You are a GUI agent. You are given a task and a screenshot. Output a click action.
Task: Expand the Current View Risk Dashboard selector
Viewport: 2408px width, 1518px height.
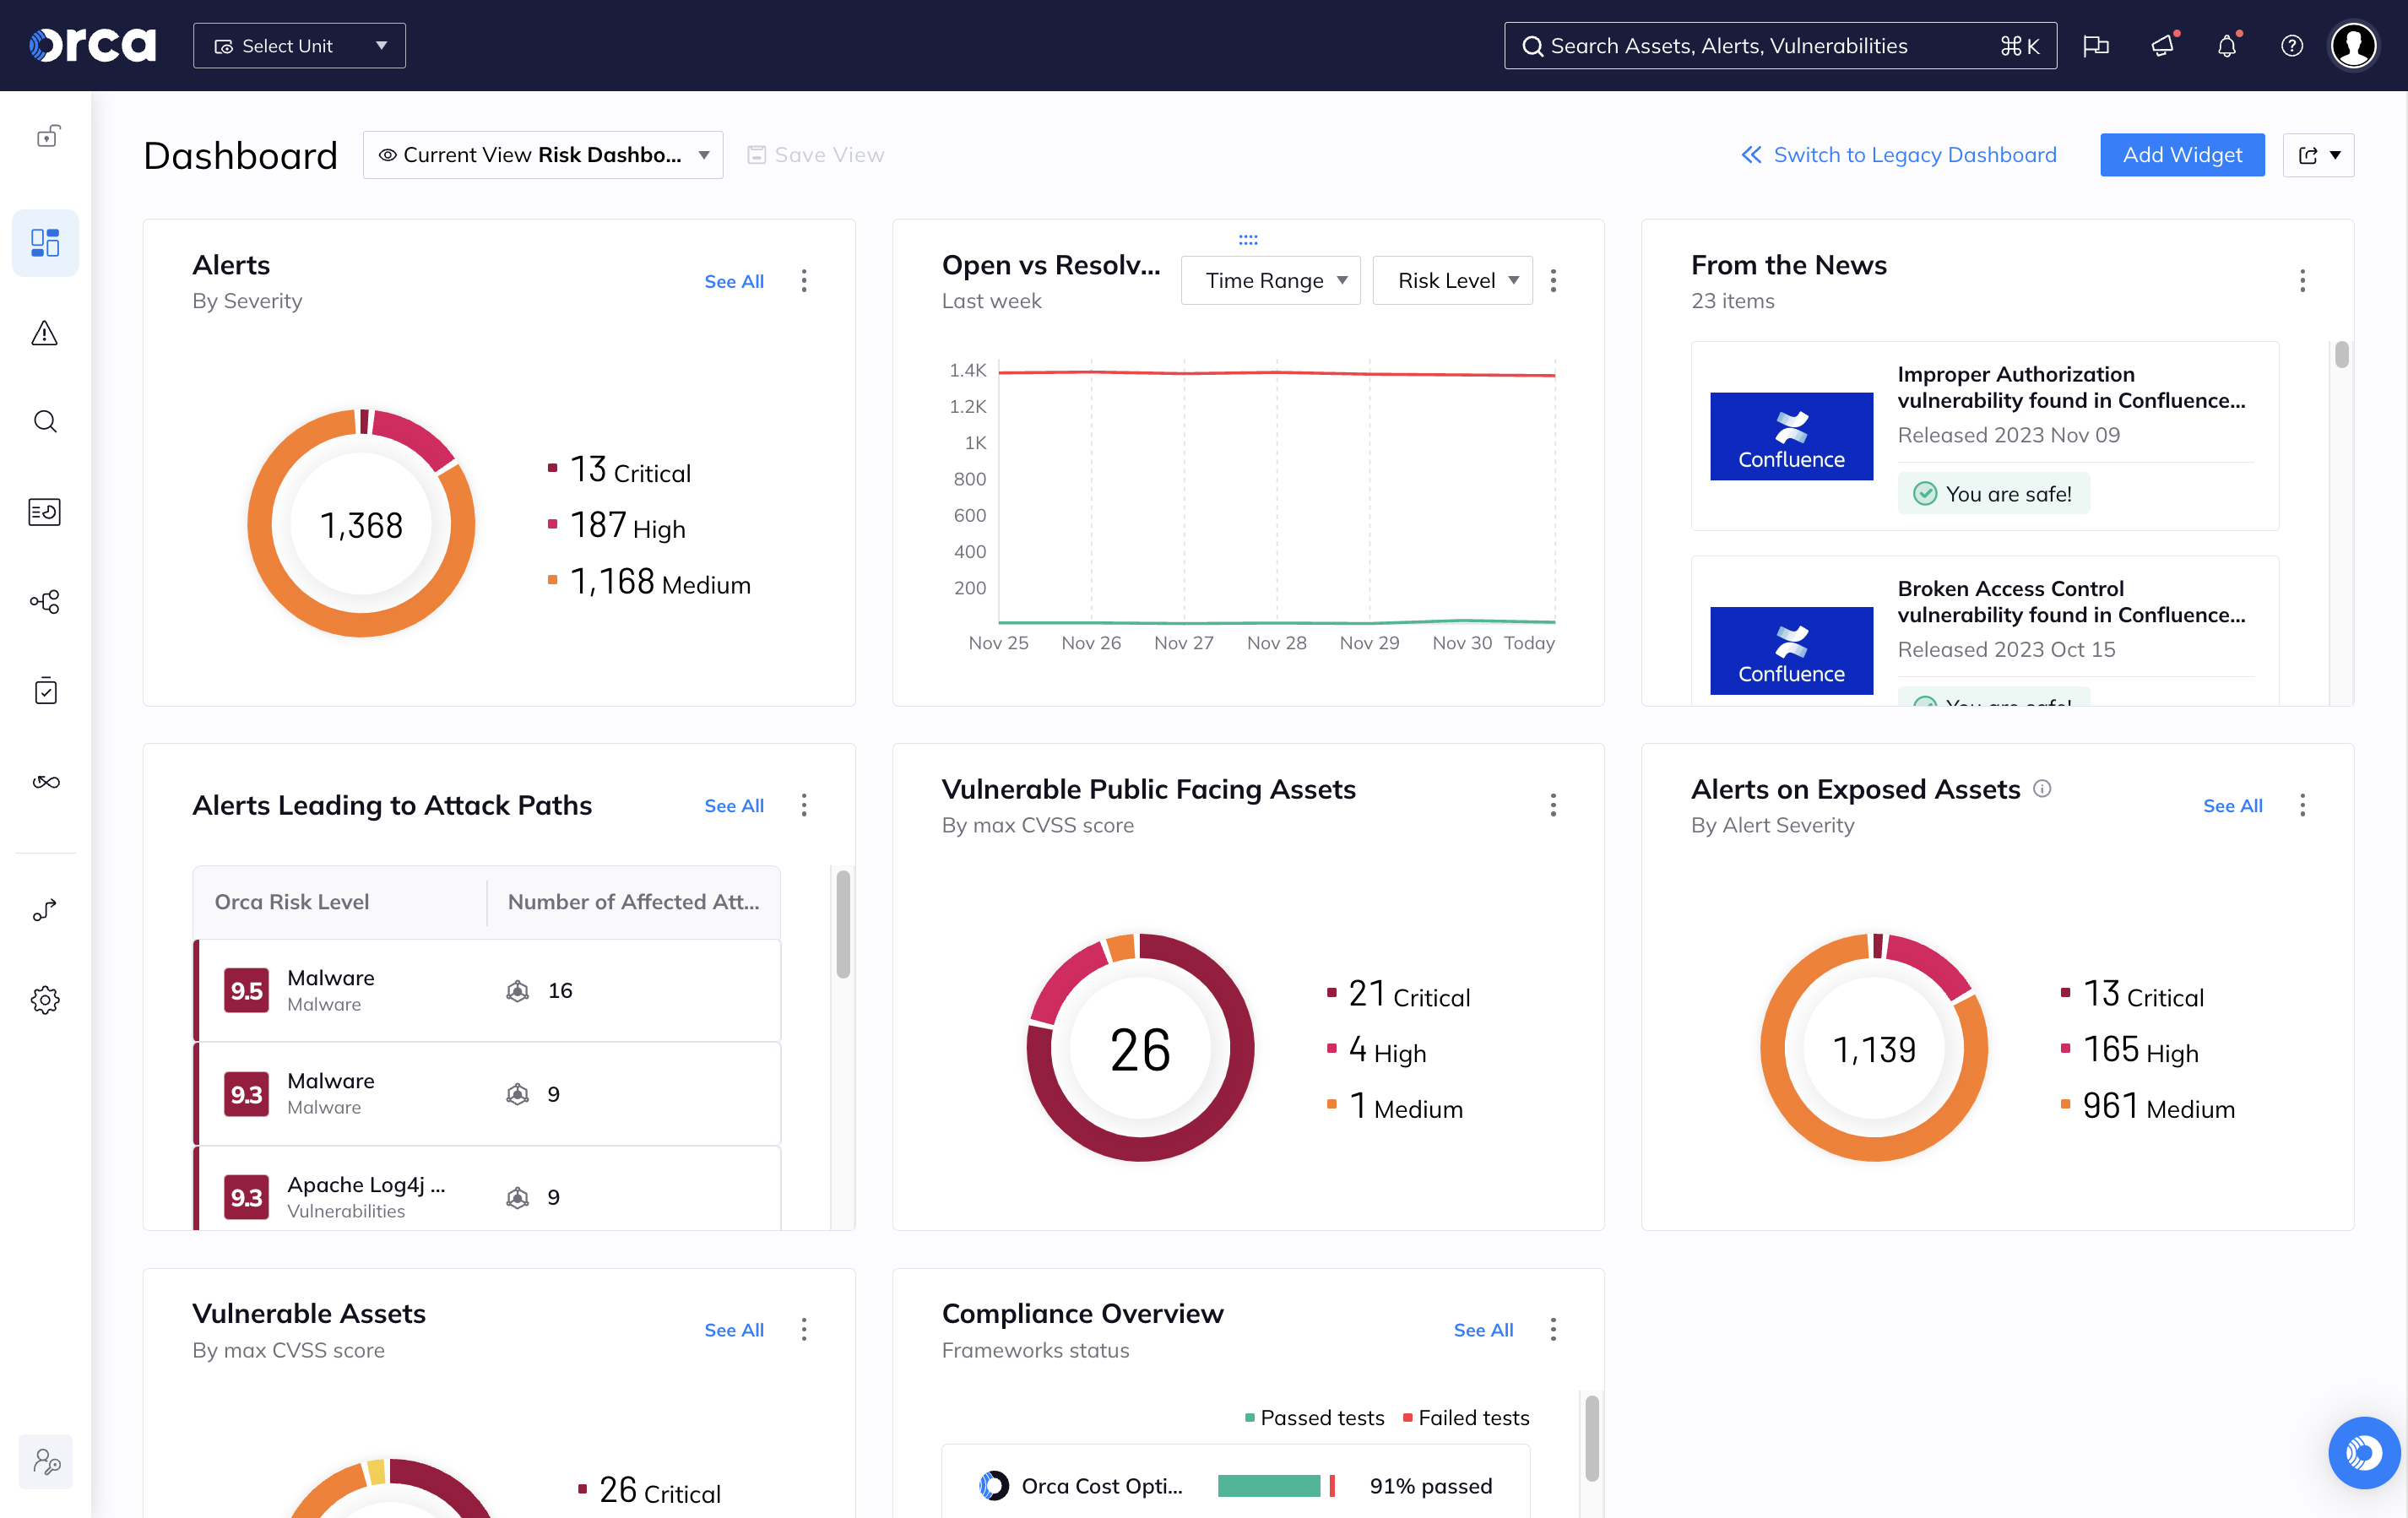pyautogui.click(x=543, y=155)
